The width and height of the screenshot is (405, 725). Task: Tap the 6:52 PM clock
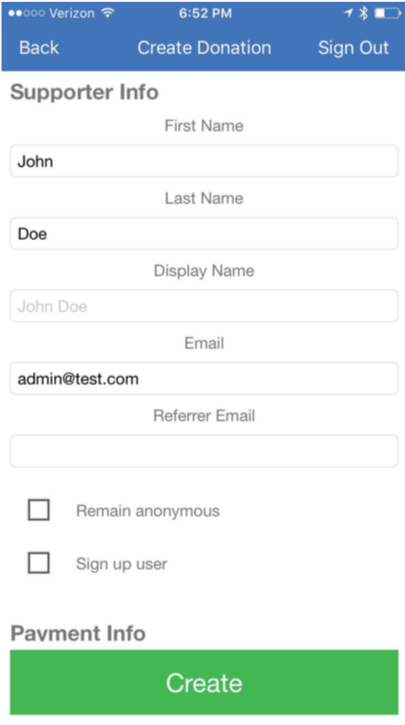pyautogui.click(x=205, y=13)
